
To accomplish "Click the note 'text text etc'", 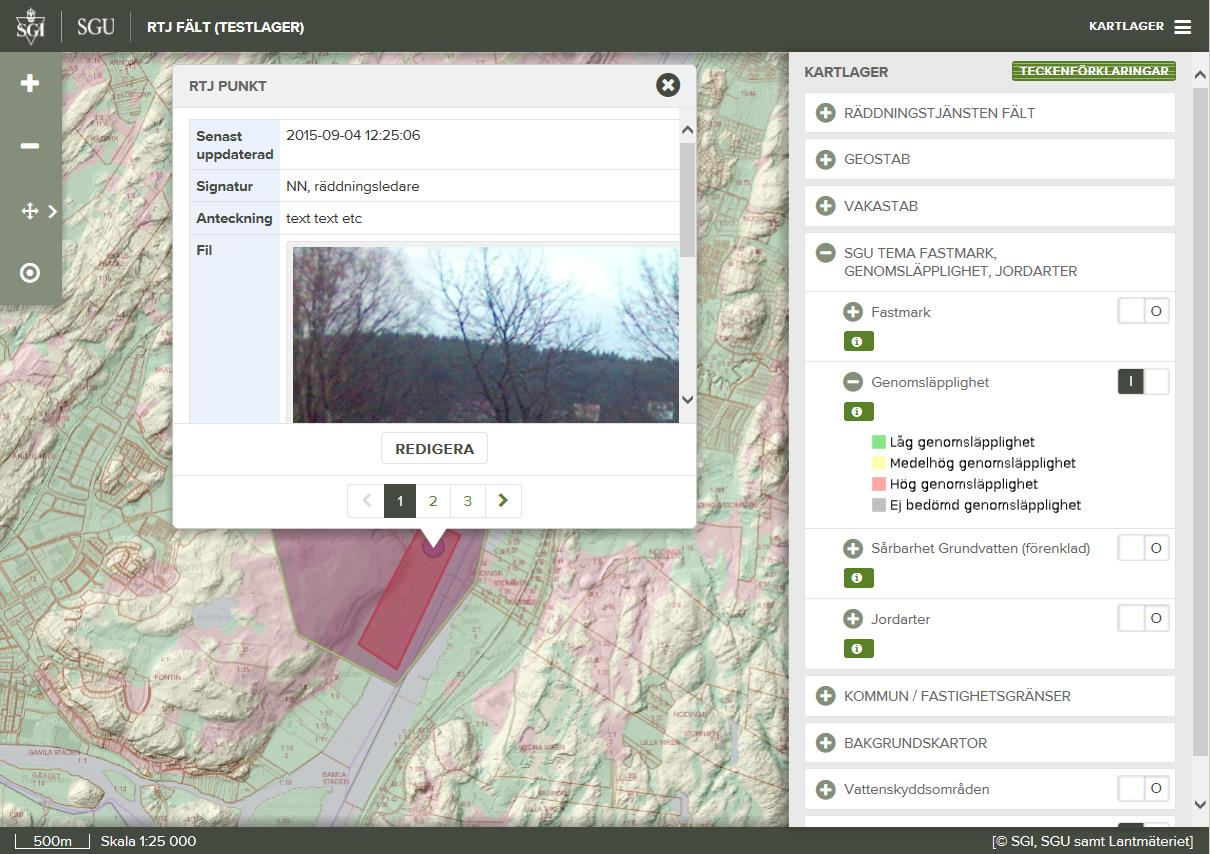I will click(x=324, y=218).
